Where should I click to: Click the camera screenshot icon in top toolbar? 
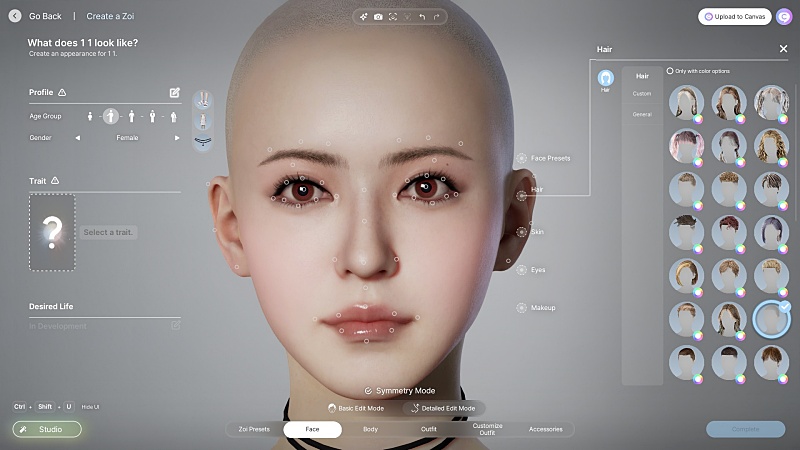[x=378, y=17]
